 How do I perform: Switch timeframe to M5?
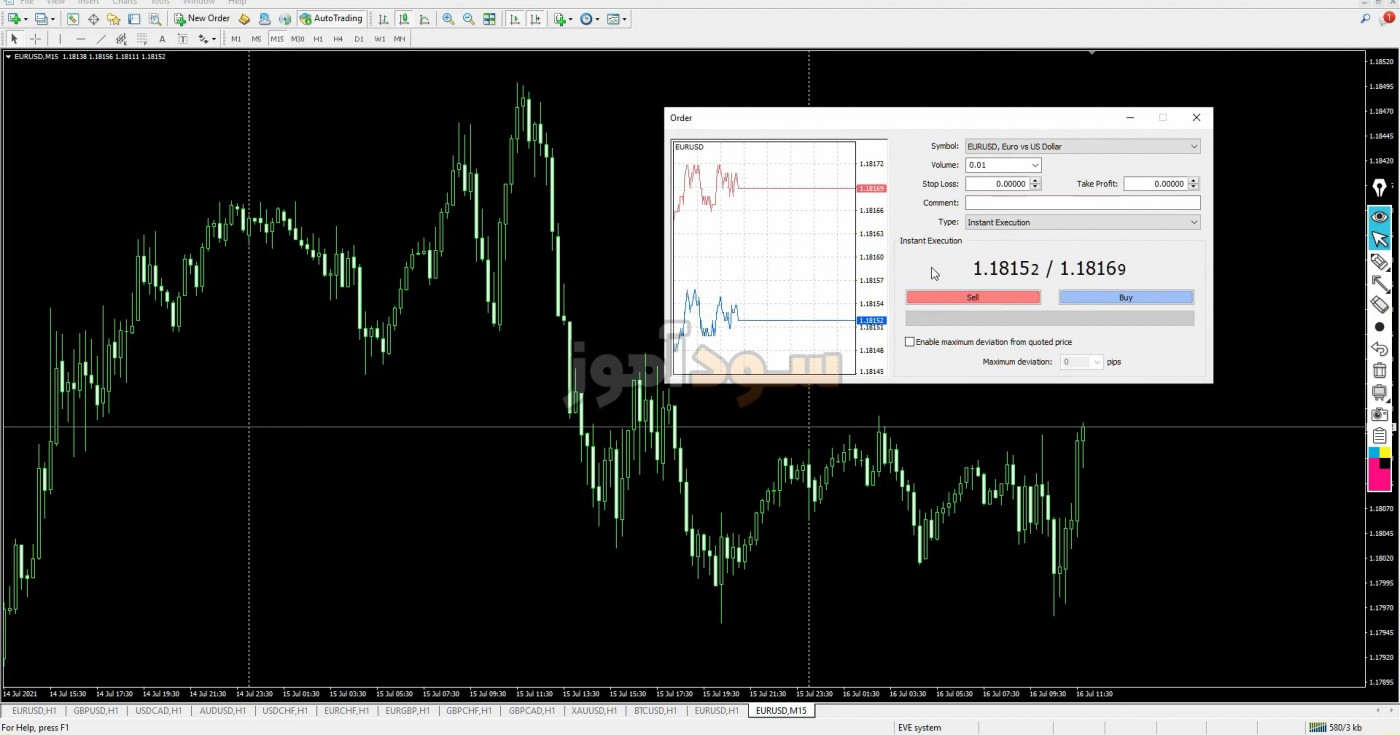point(257,39)
